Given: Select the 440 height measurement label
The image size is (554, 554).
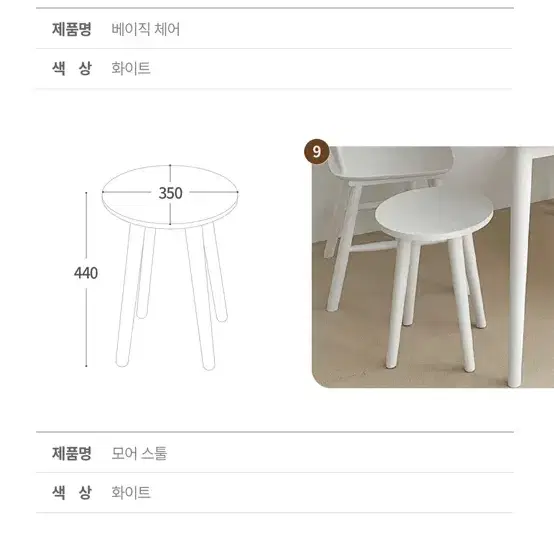Looking at the screenshot, I should click(x=86, y=273).
